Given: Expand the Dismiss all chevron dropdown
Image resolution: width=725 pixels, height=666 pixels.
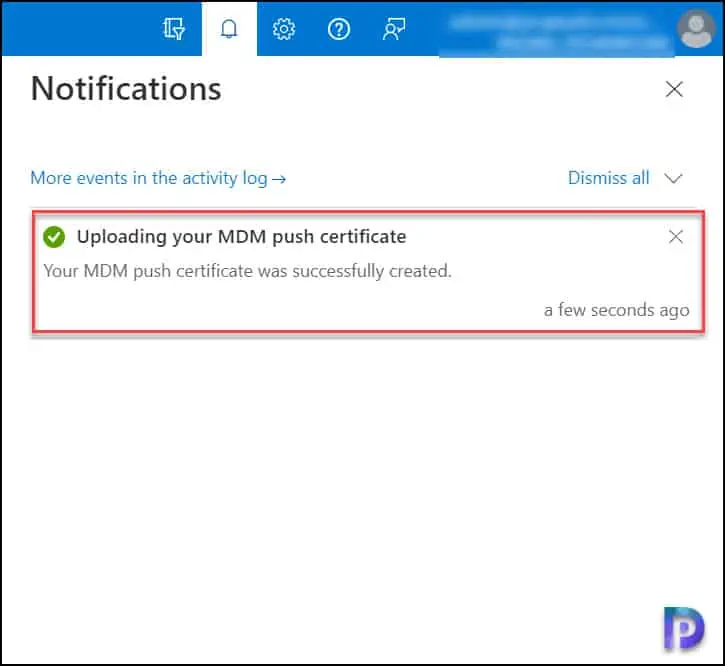Looking at the screenshot, I should coord(673,178).
